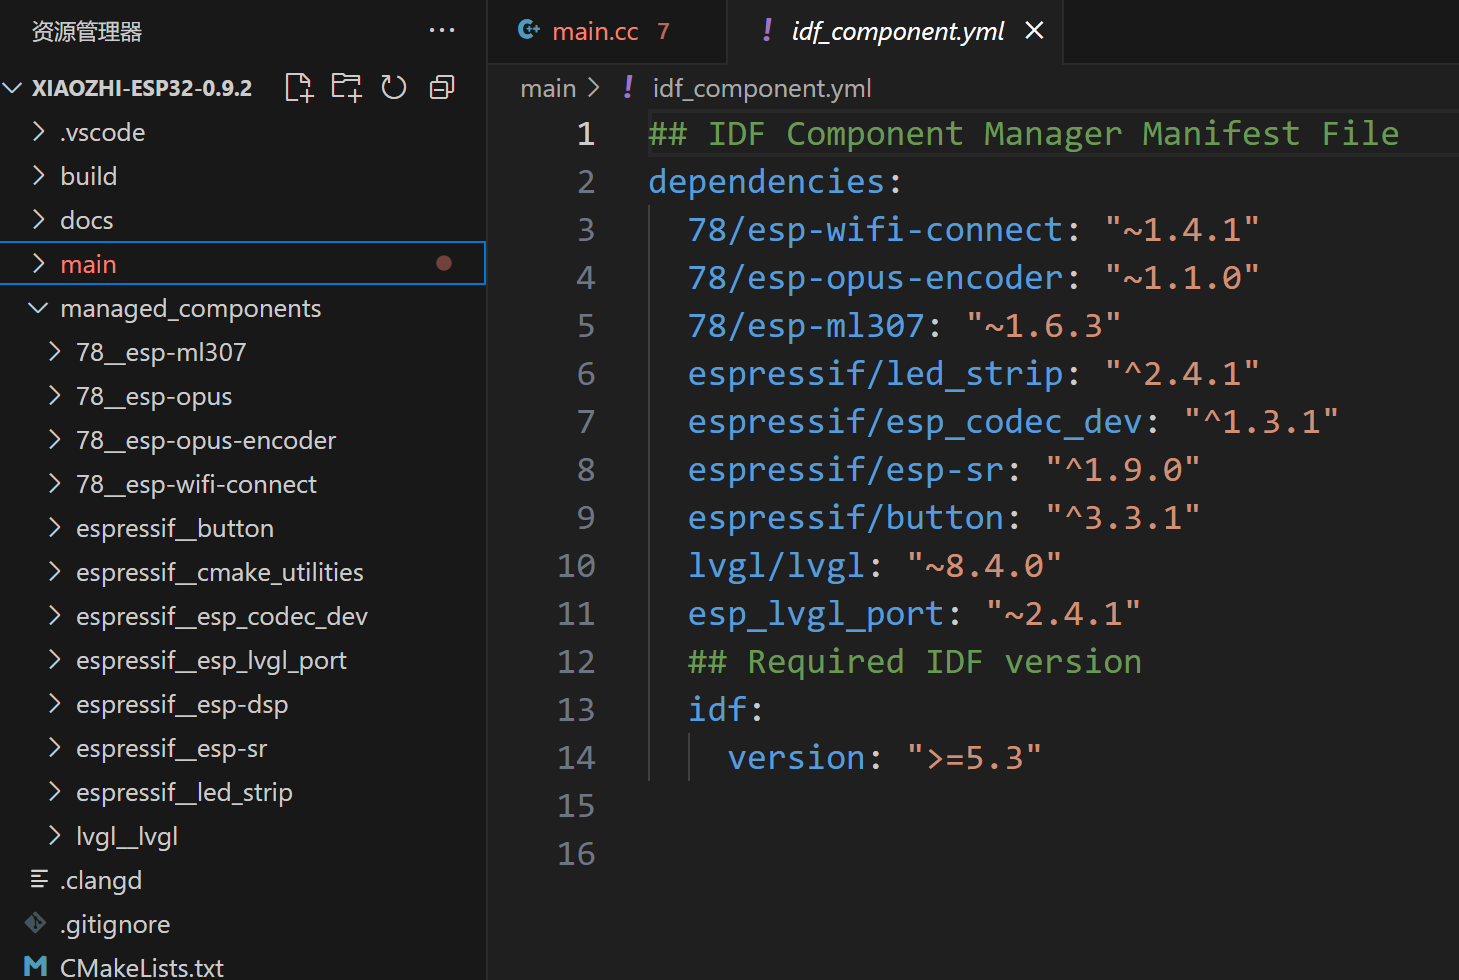Expand the espressif__button folder
This screenshot has height=980, width=1459.
point(55,527)
